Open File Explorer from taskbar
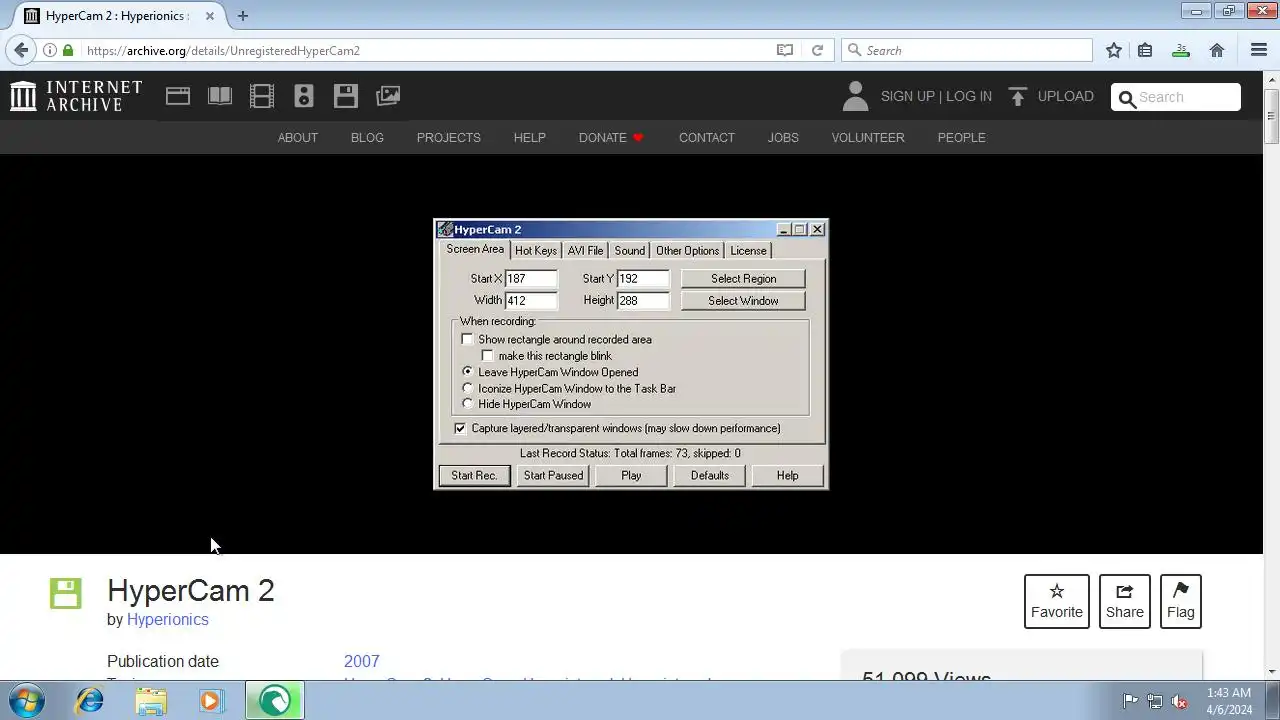This screenshot has width=1280, height=720. click(x=151, y=701)
